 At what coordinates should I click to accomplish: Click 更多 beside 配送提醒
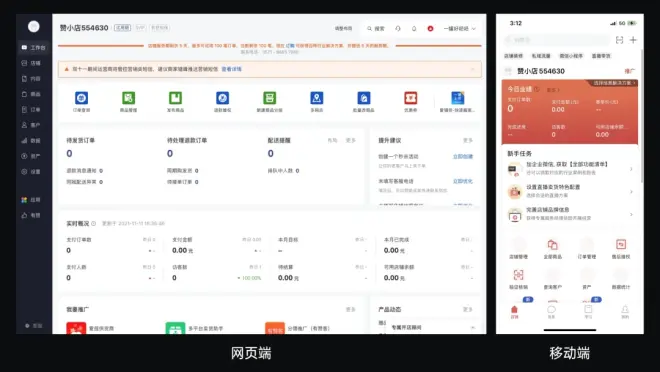click(351, 141)
